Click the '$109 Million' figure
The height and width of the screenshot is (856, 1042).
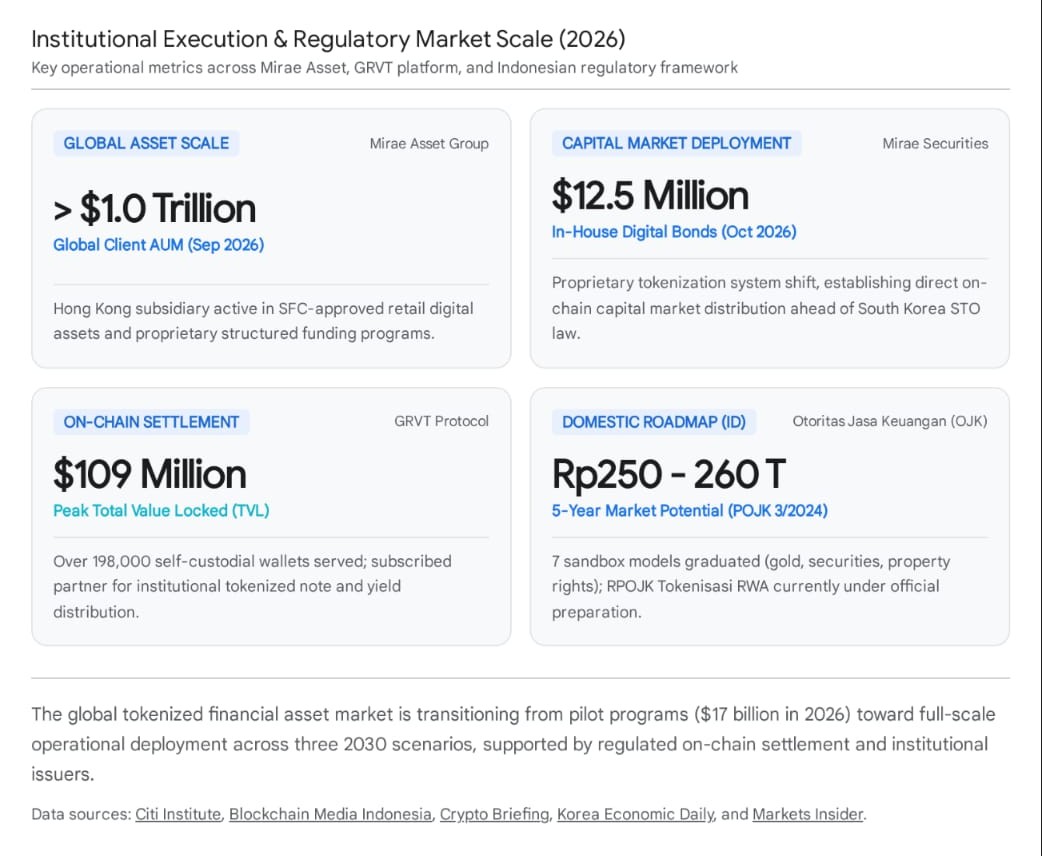[150, 475]
